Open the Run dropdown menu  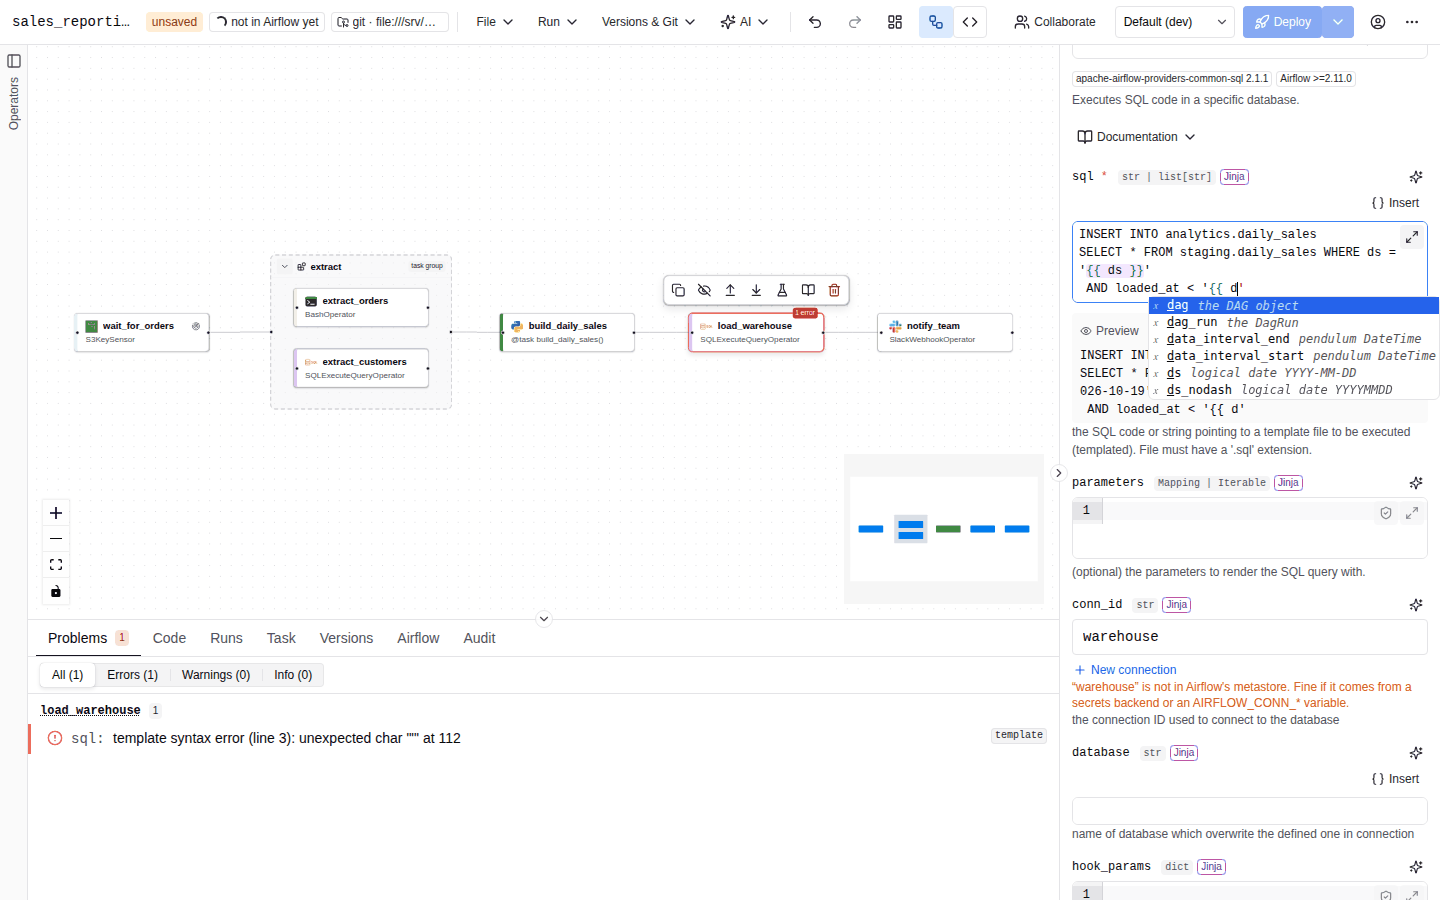coord(557,22)
